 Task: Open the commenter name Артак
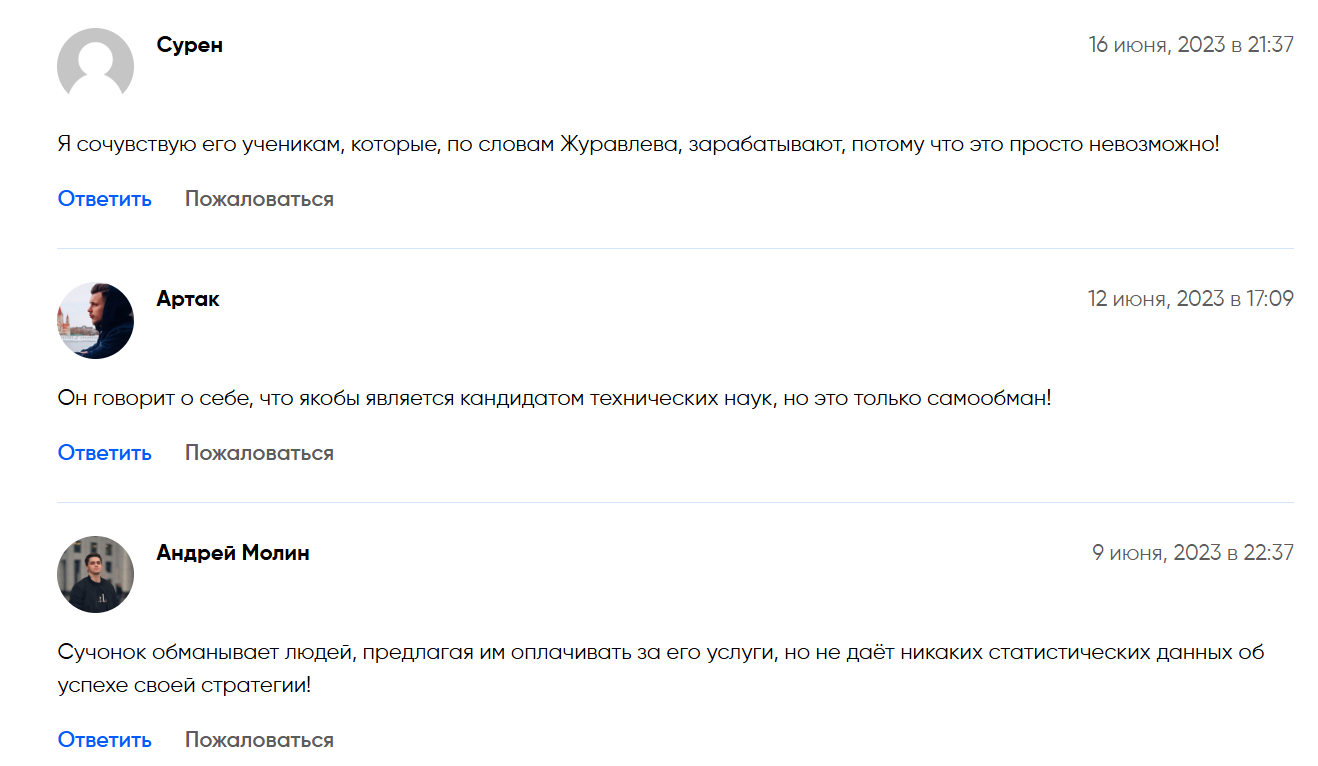(x=188, y=299)
